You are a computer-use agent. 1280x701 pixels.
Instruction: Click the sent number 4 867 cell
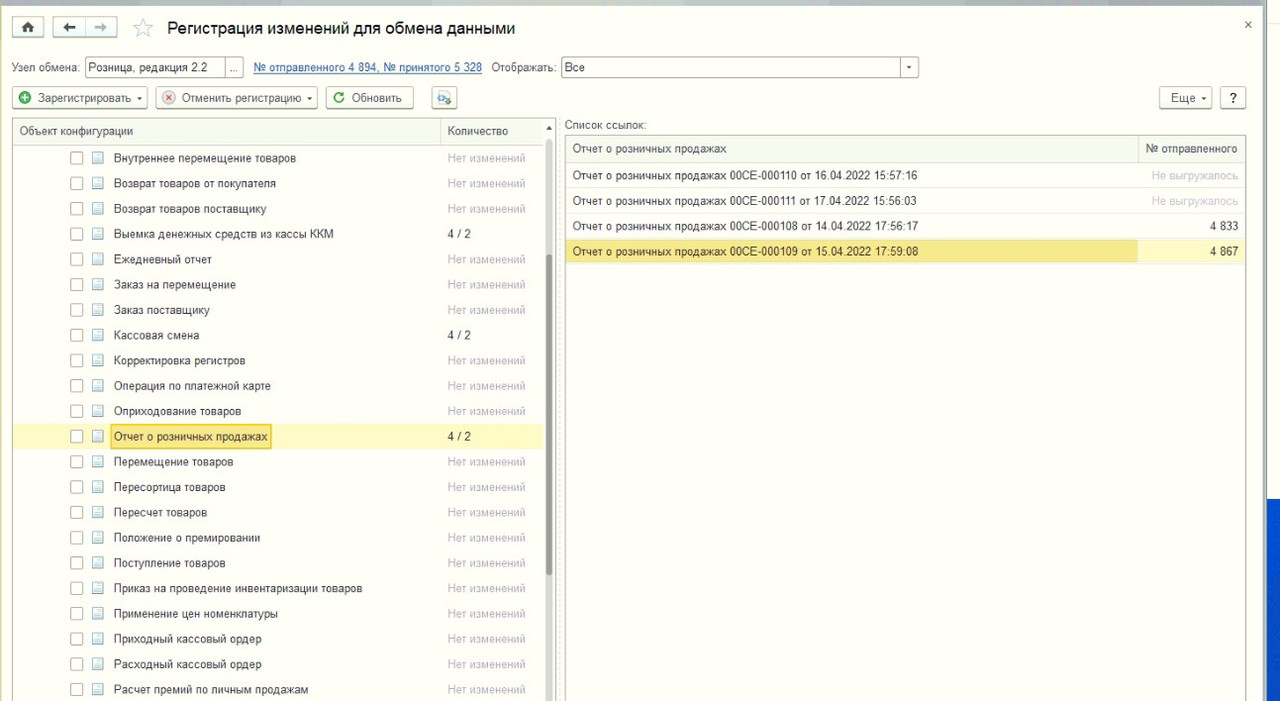point(1192,252)
